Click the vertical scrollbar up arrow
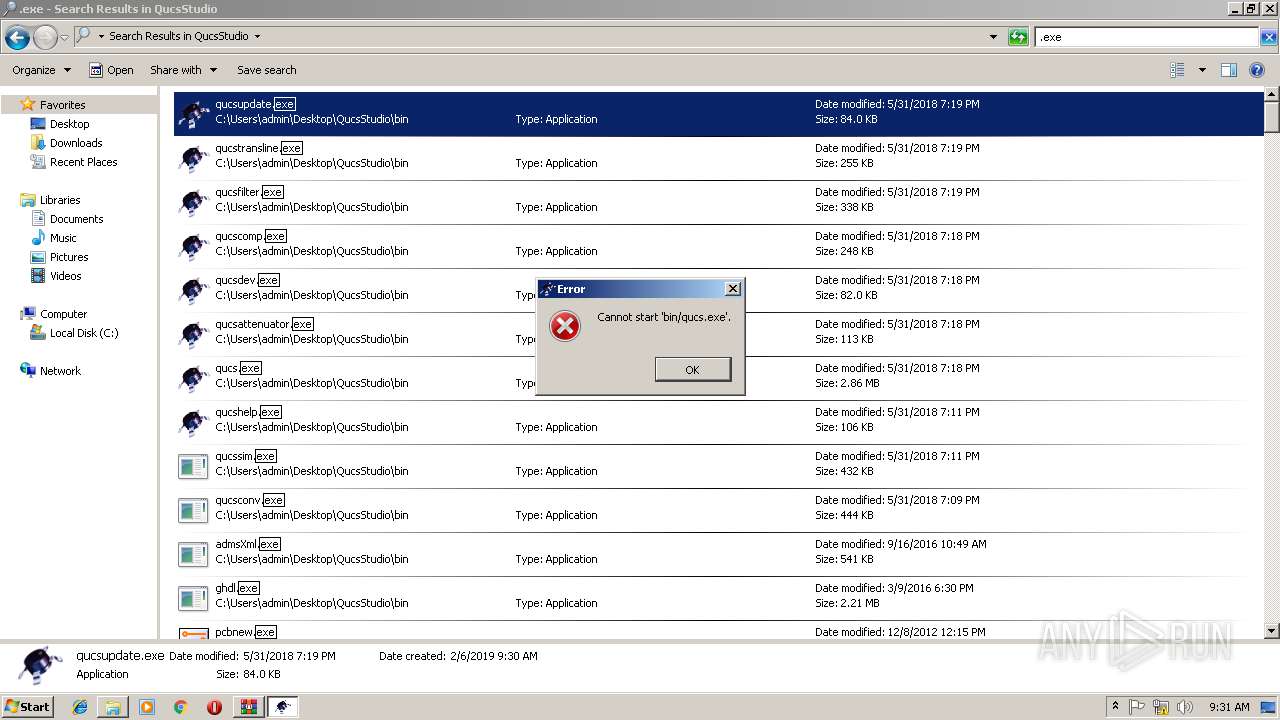Viewport: 1280px width, 720px height. (1271, 95)
